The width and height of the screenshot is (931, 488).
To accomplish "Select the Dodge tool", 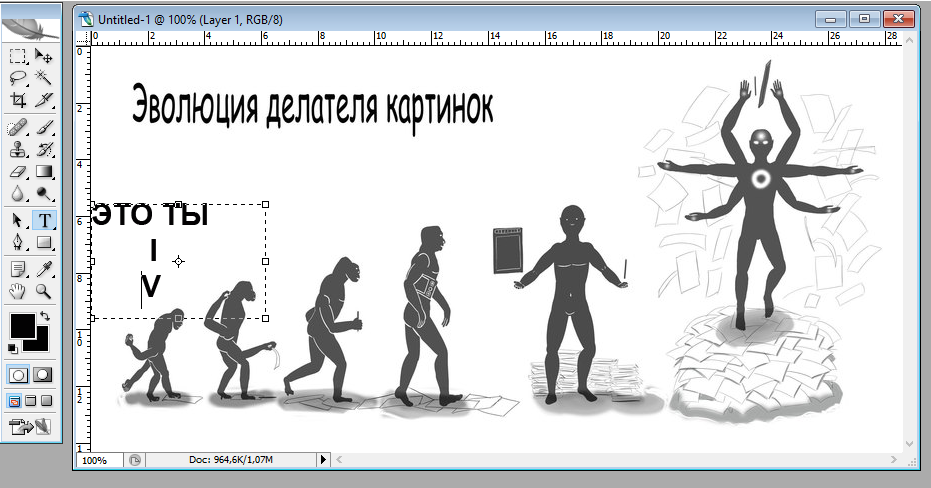I will tap(43, 194).
